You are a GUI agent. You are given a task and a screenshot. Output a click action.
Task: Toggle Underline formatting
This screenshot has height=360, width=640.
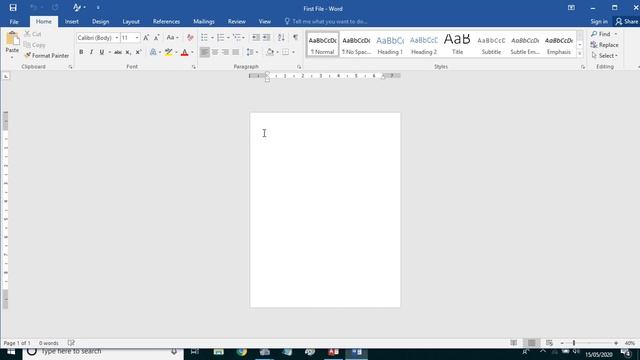coord(102,52)
